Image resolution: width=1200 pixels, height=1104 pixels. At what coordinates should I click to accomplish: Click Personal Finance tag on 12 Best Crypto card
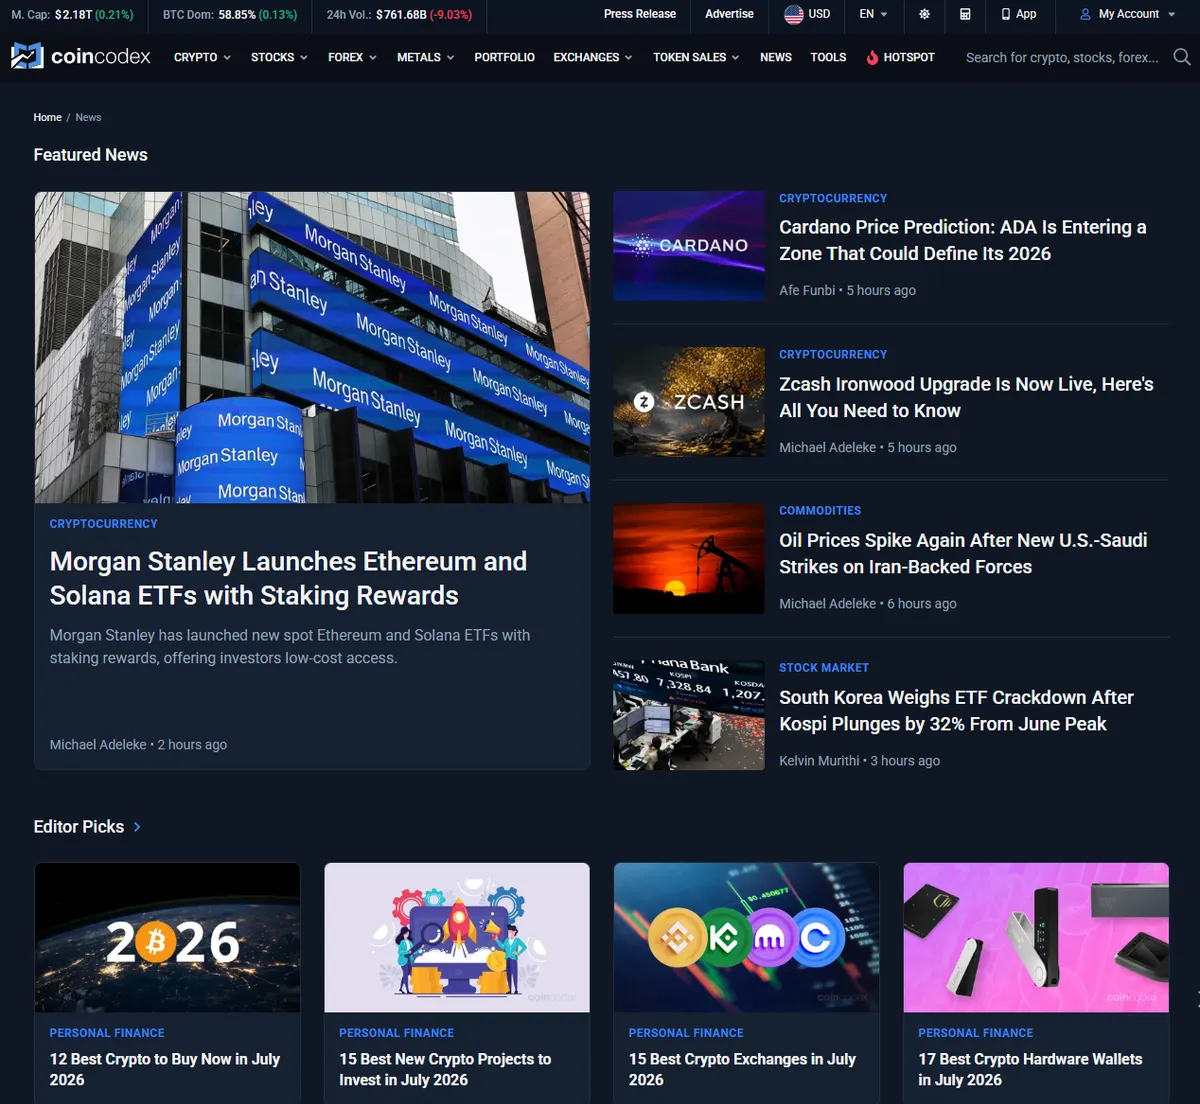point(107,1032)
